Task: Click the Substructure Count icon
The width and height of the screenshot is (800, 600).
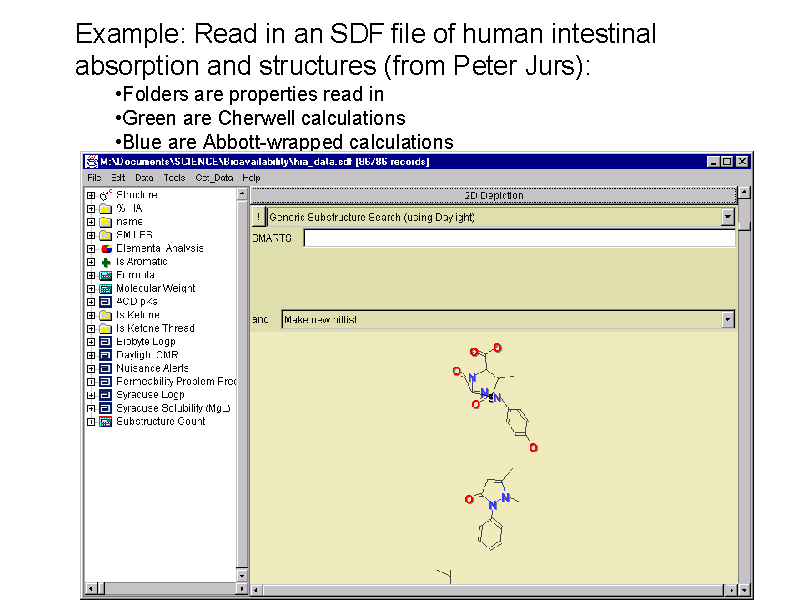Action: pyautogui.click(x=105, y=421)
